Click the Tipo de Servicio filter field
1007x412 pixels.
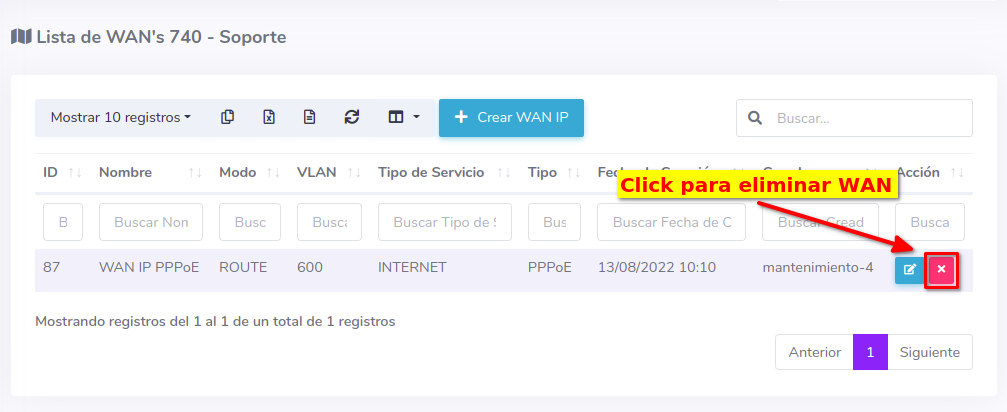tap(444, 222)
